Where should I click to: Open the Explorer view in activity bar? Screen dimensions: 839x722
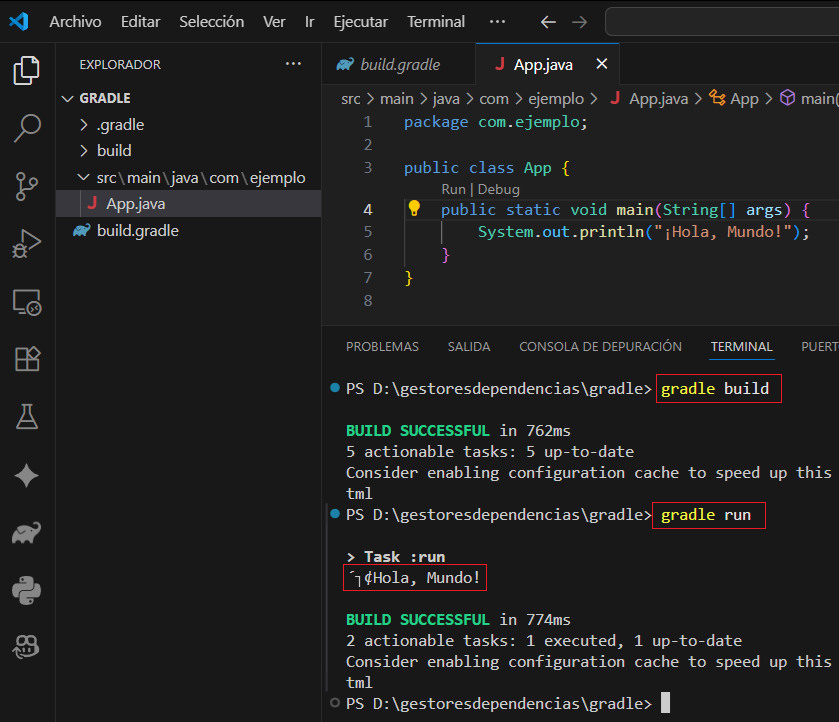(27, 70)
